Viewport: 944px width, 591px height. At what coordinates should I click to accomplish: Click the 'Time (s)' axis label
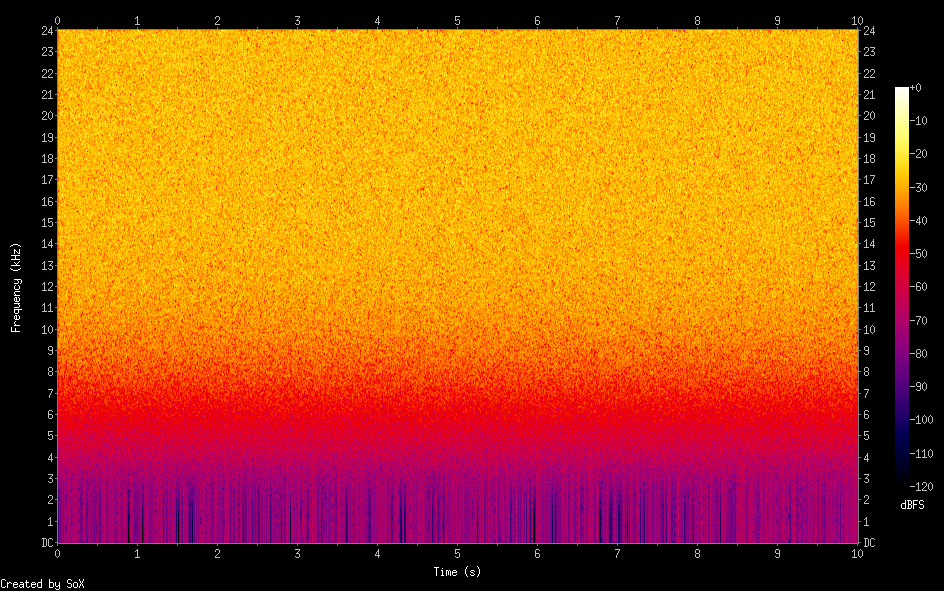[457, 572]
